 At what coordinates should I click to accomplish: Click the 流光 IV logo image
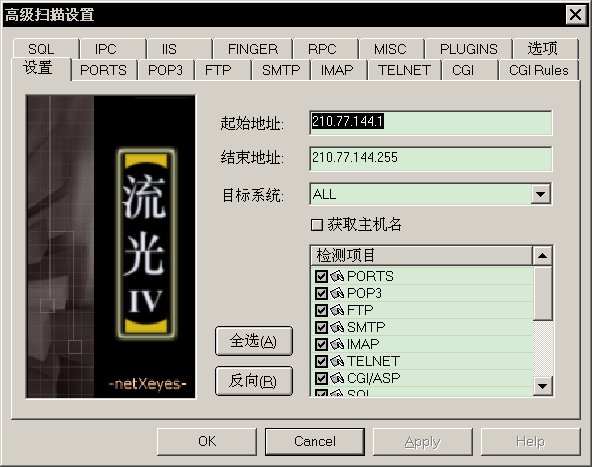click(111, 247)
